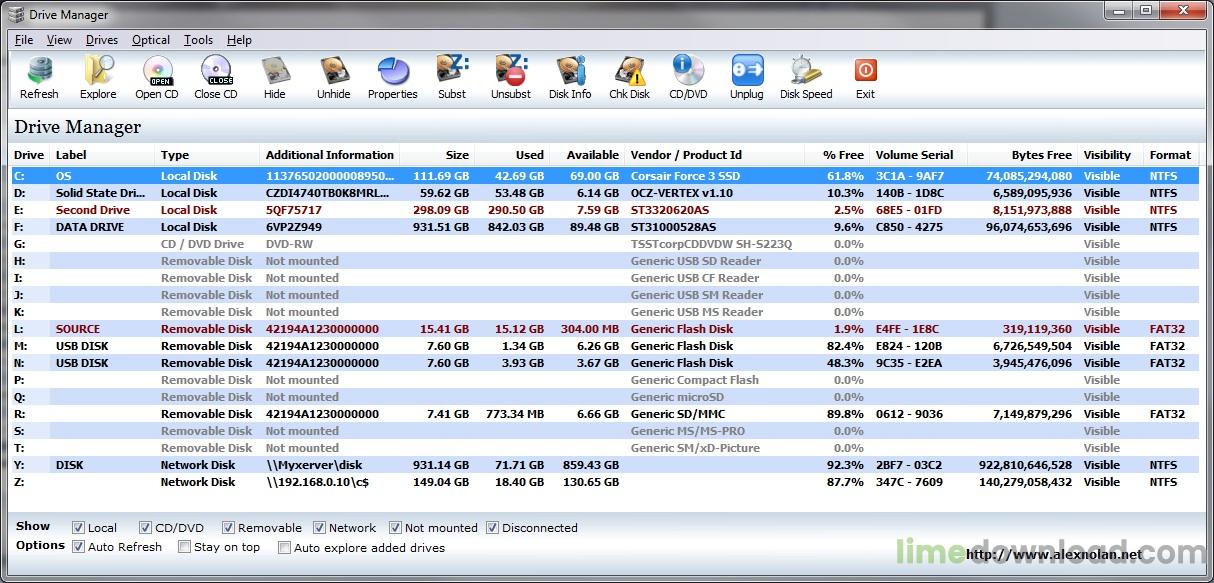This screenshot has width=1214, height=583.
Task: Uncheck the Local drives checkbox
Action: pos(79,528)
